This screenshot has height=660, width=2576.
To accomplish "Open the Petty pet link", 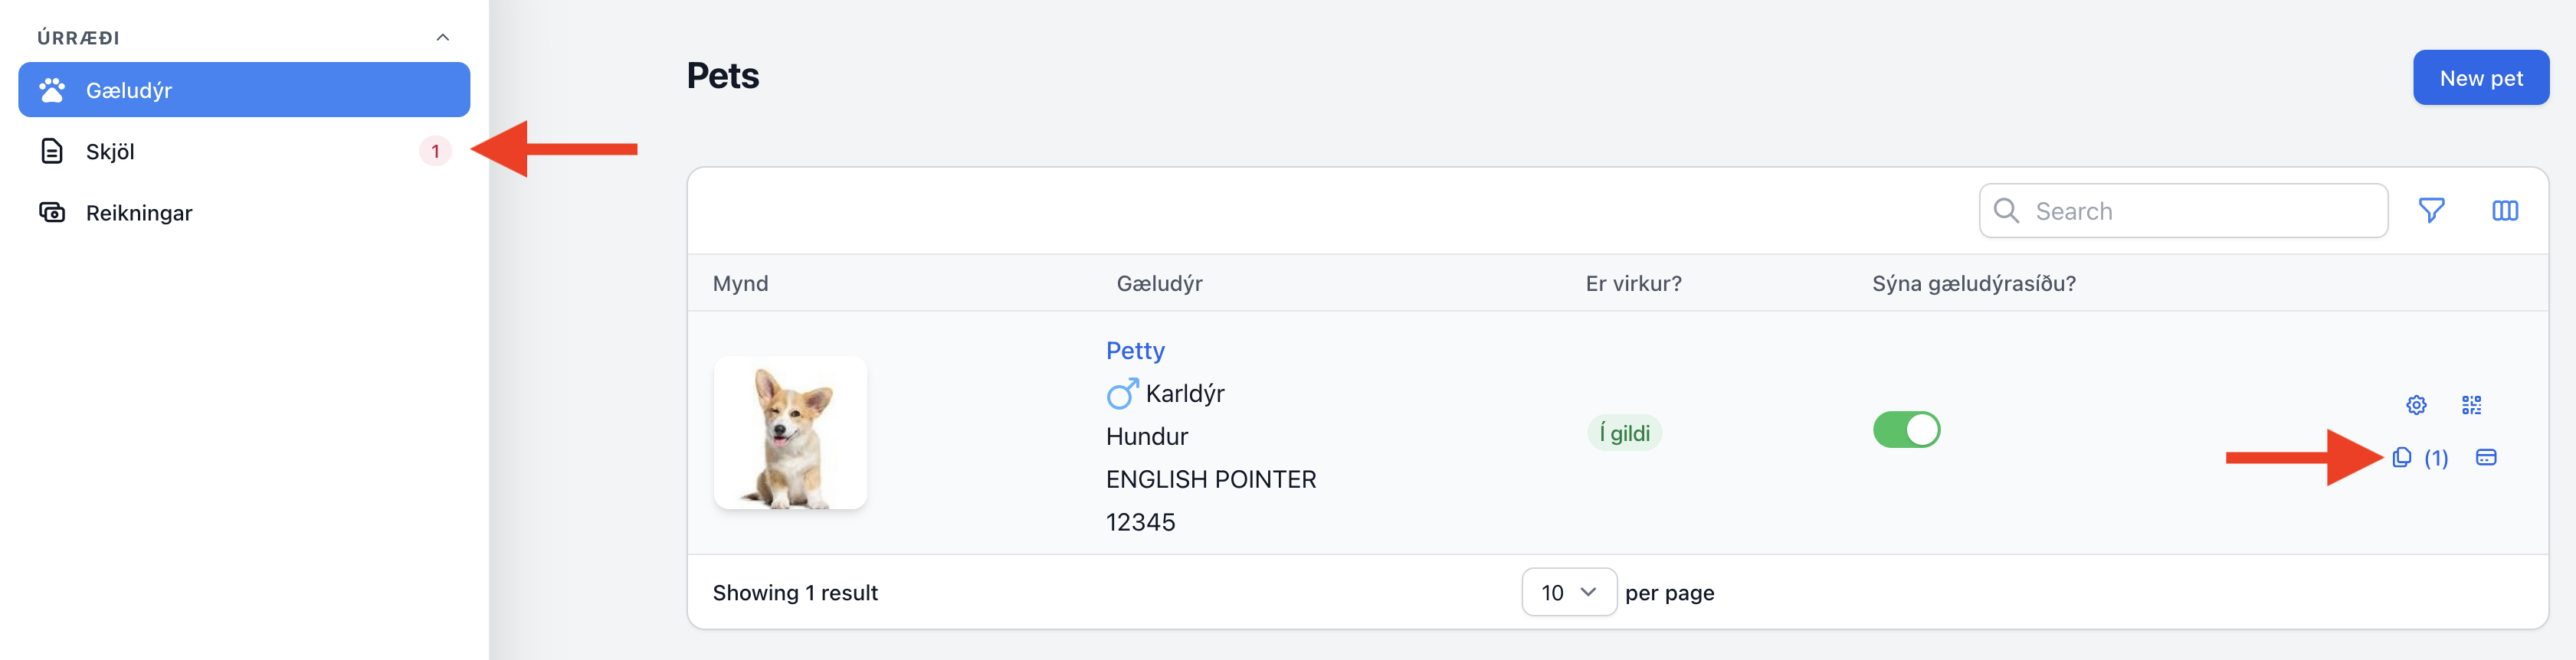I will (1135, 351).
